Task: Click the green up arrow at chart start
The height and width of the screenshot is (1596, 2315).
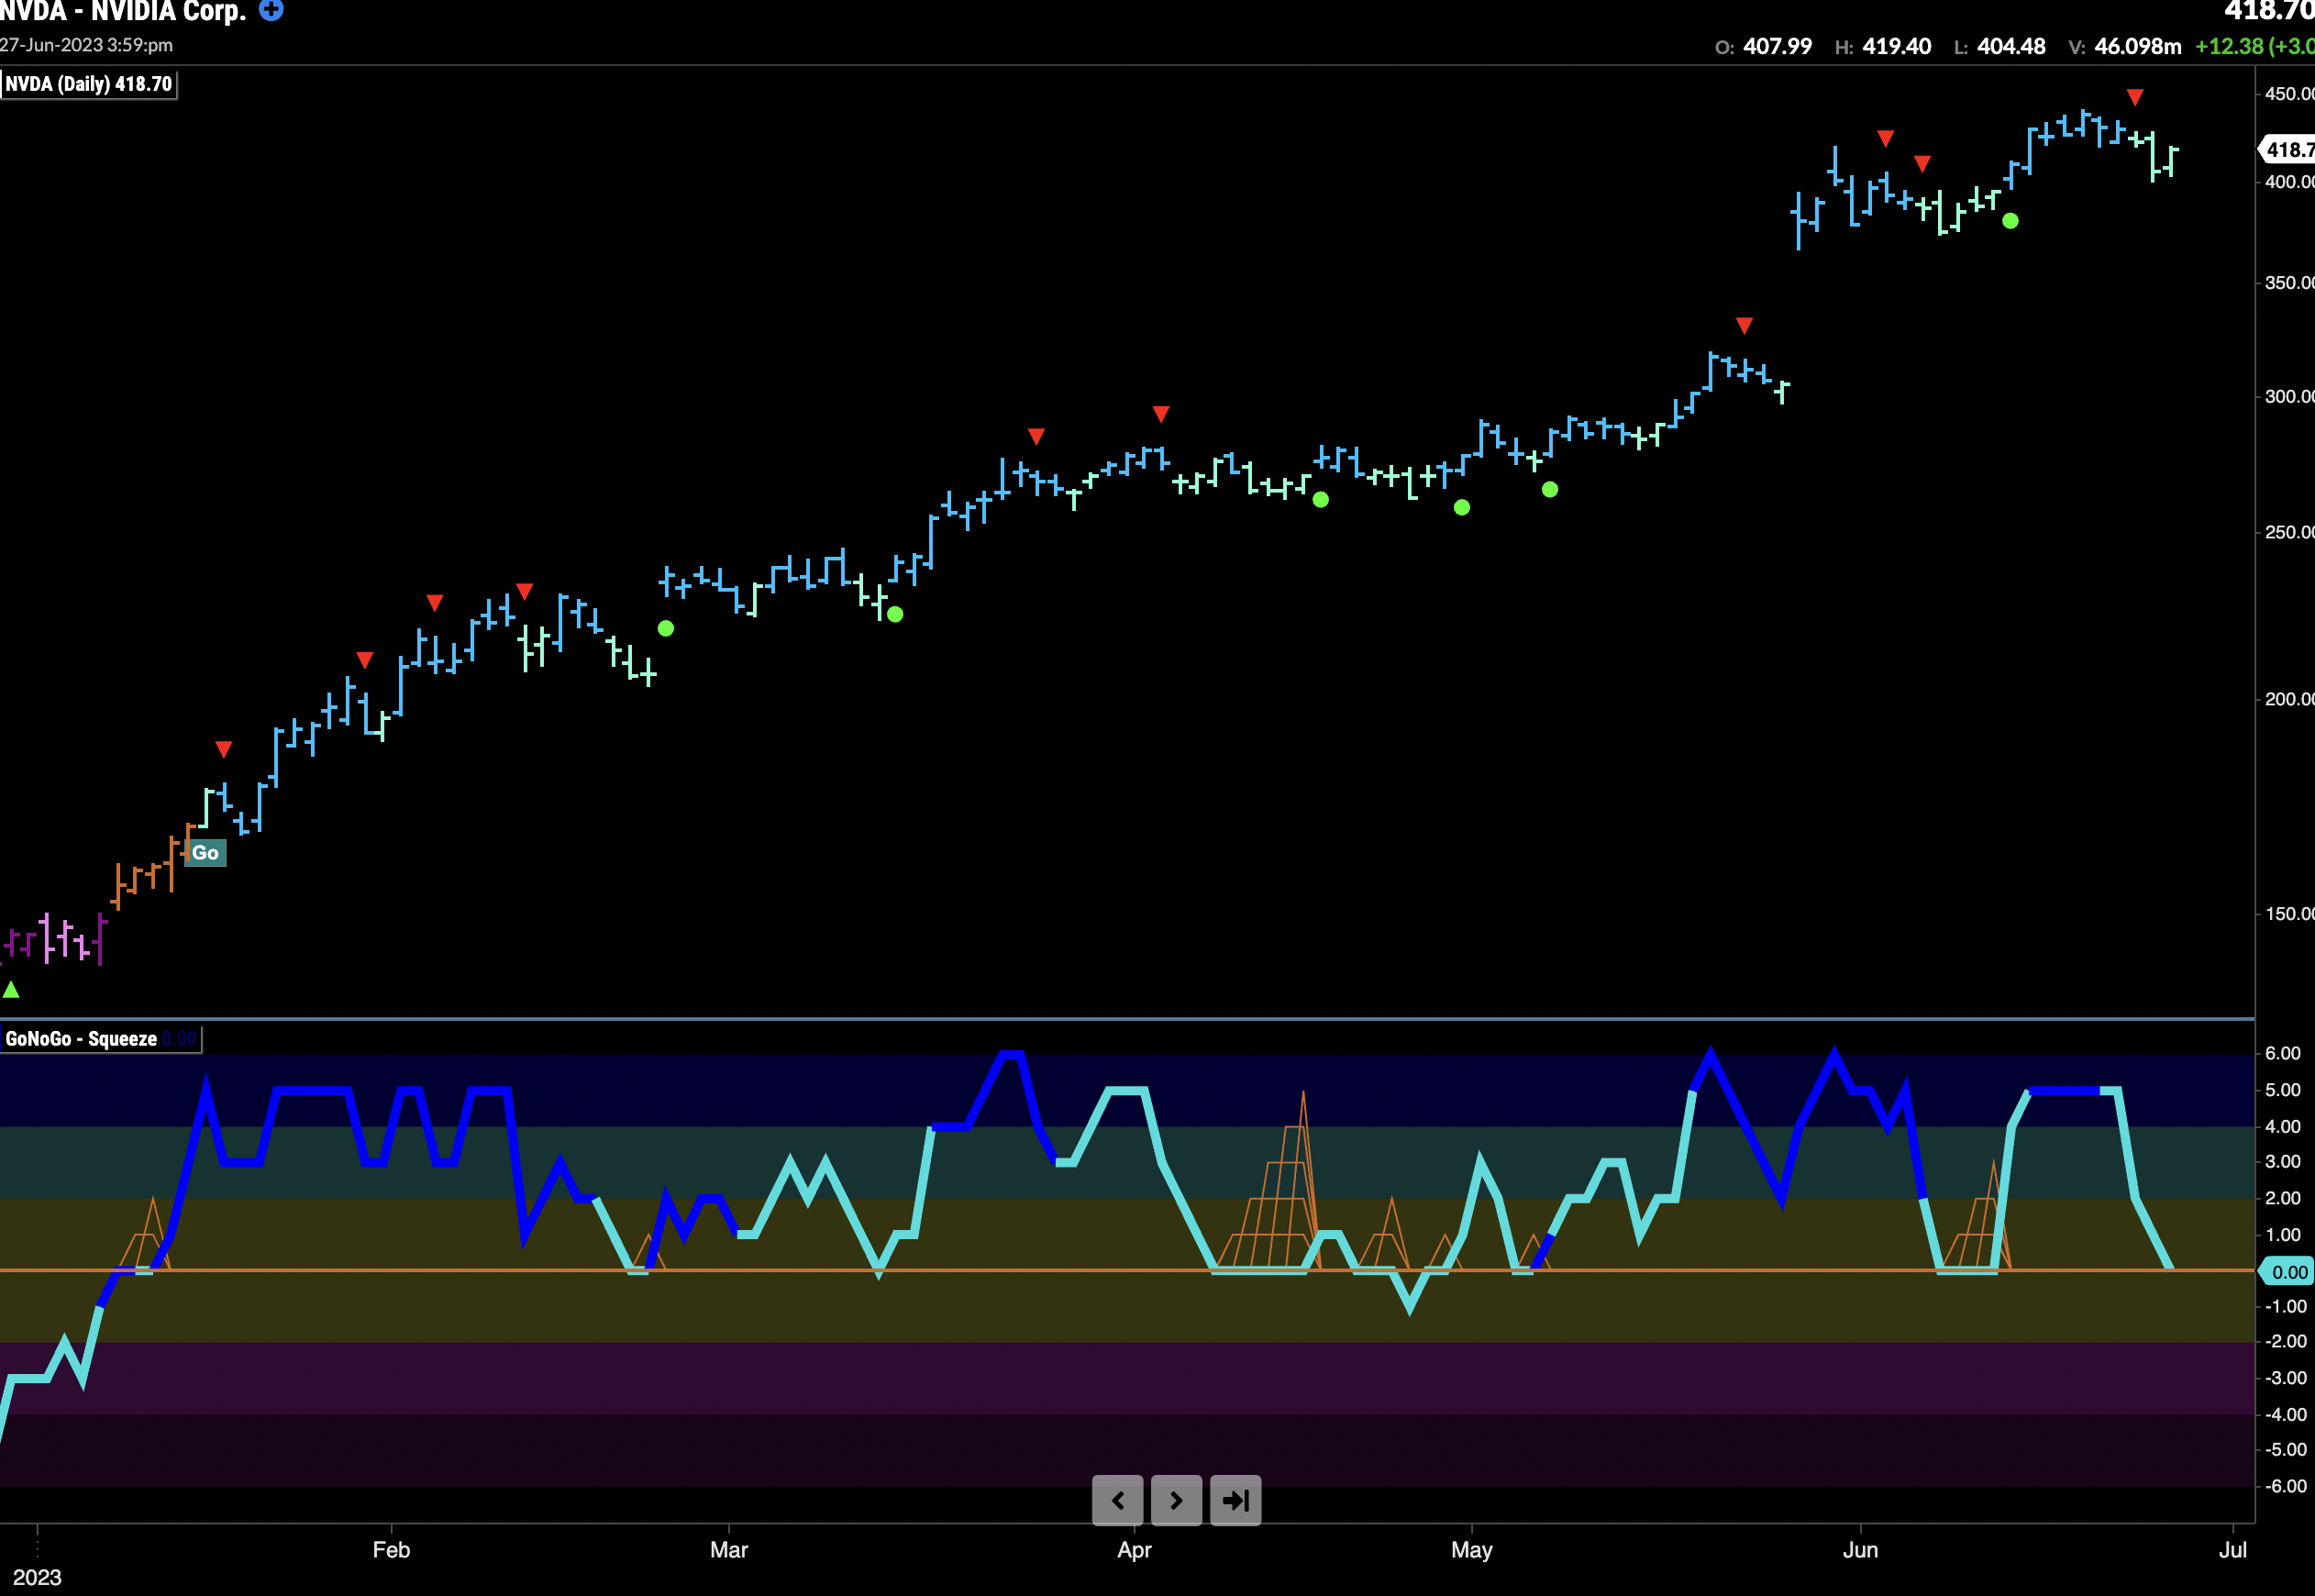Action: tap(11, 990)
